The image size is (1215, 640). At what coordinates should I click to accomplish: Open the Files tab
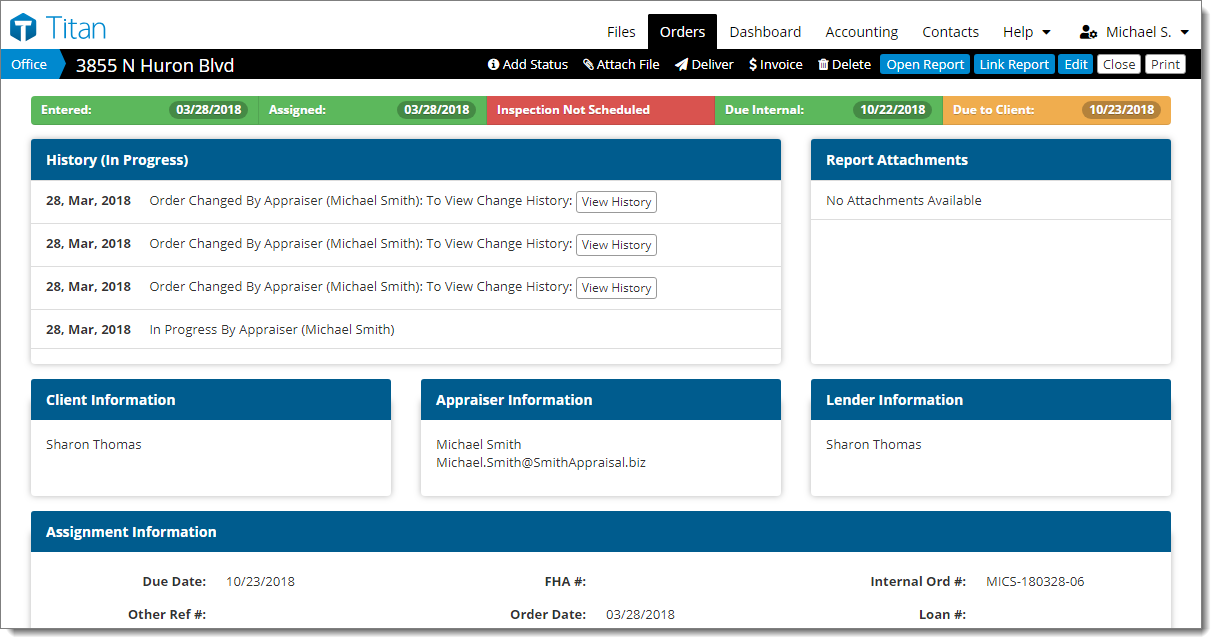pyautogui.click(x=621, y=32)
